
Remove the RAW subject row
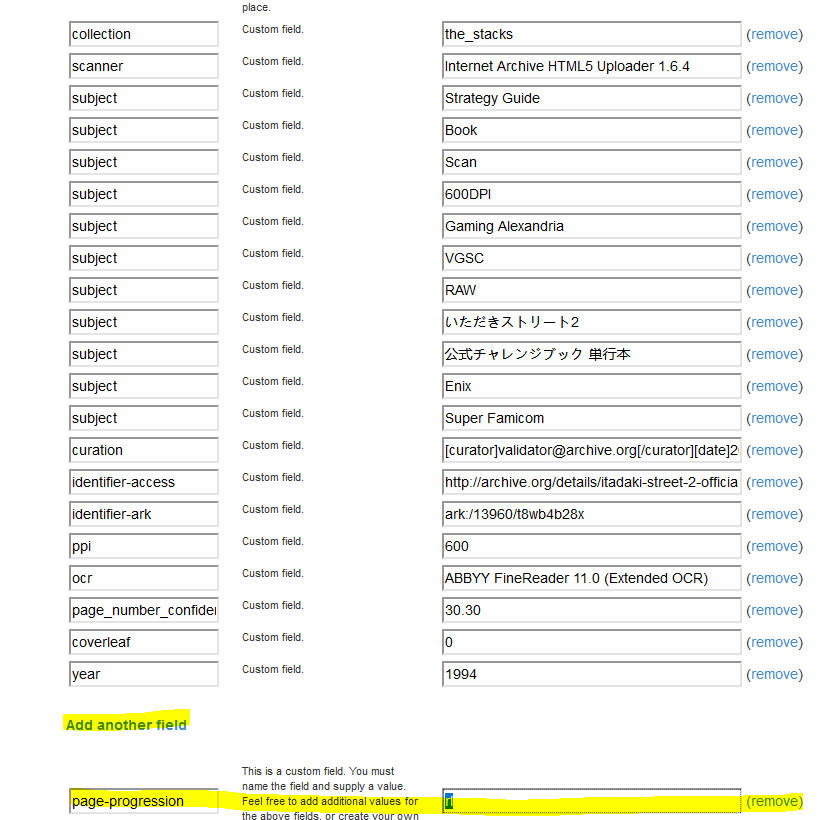(x=775, y=291)
